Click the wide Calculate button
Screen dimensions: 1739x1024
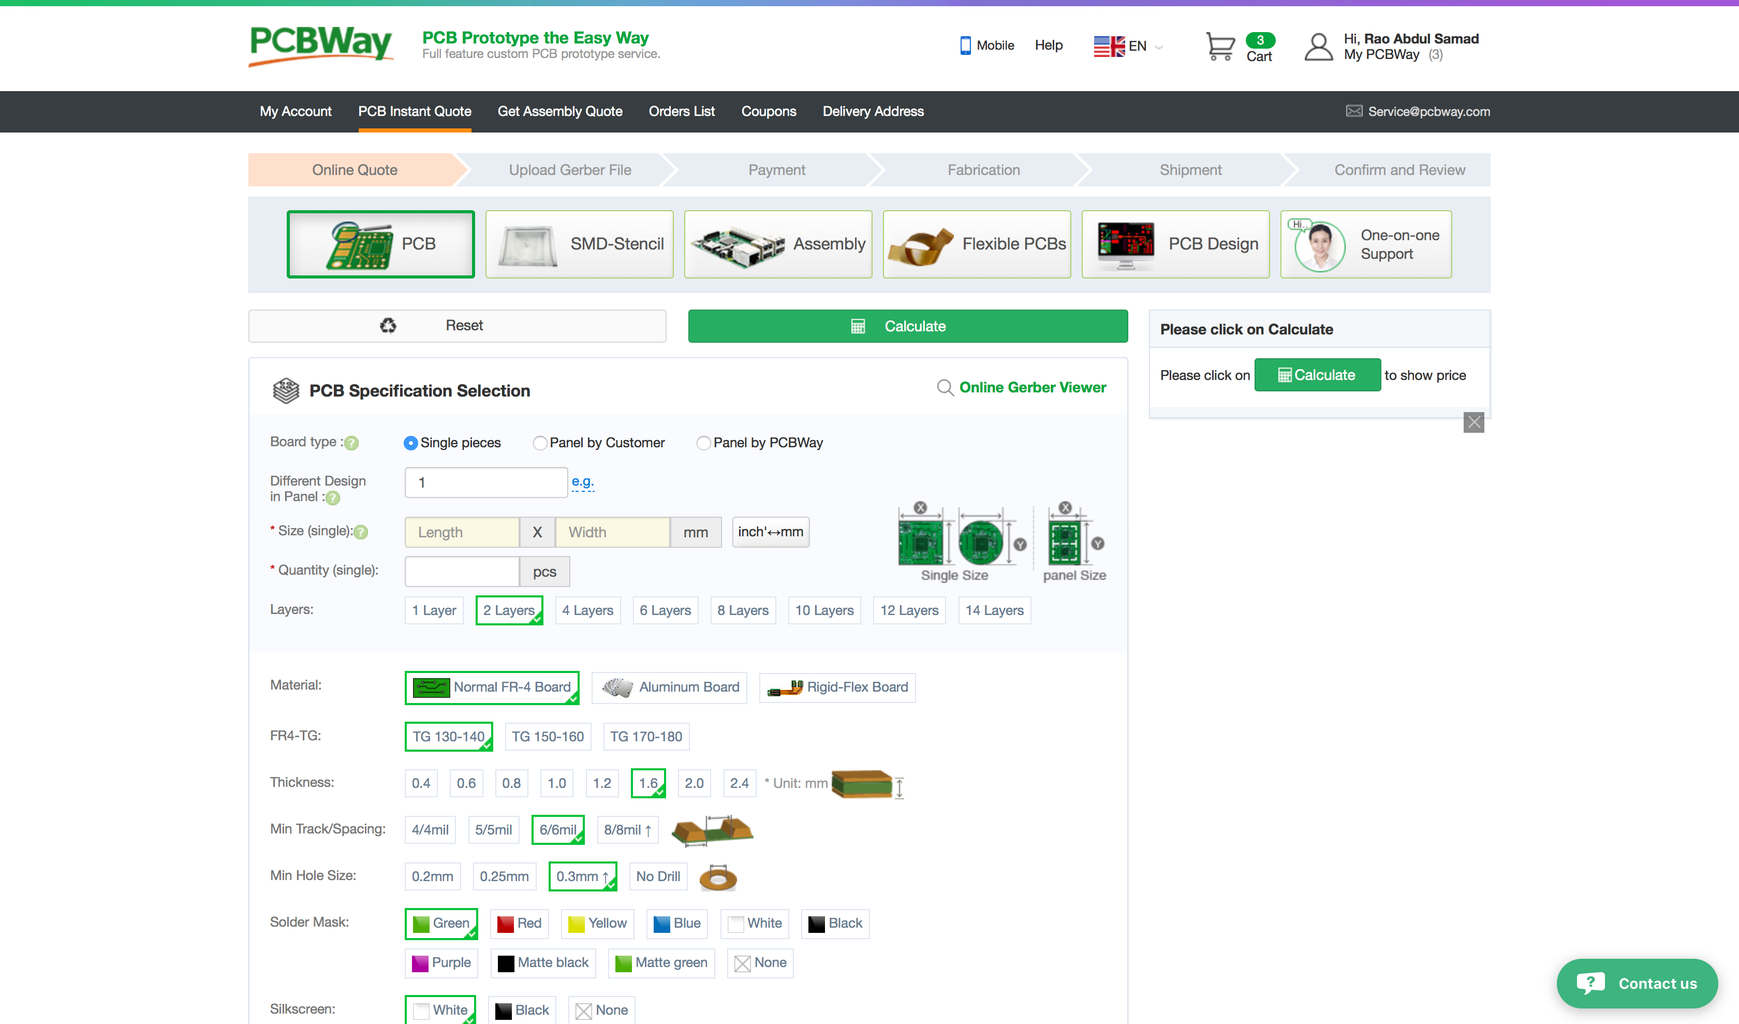[x=908, y=326]
